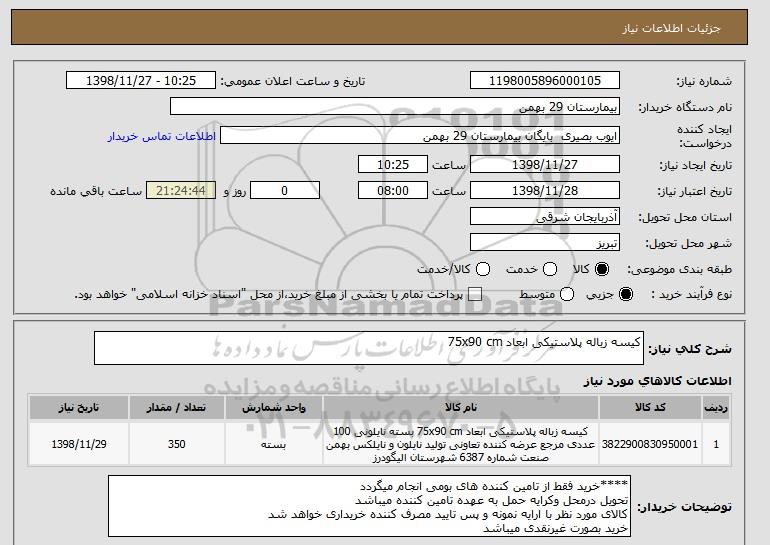Click the request creator field ایوب بصیری

click(x=420, y=136)
